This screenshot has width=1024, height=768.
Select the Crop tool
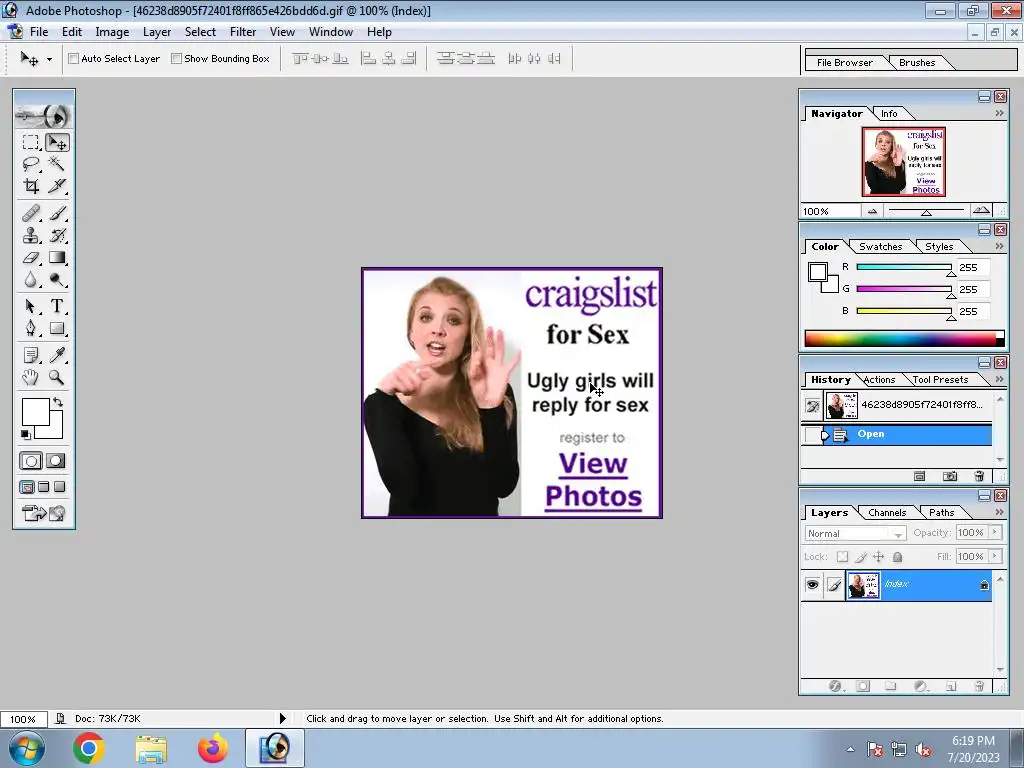(x=31, y=186)
